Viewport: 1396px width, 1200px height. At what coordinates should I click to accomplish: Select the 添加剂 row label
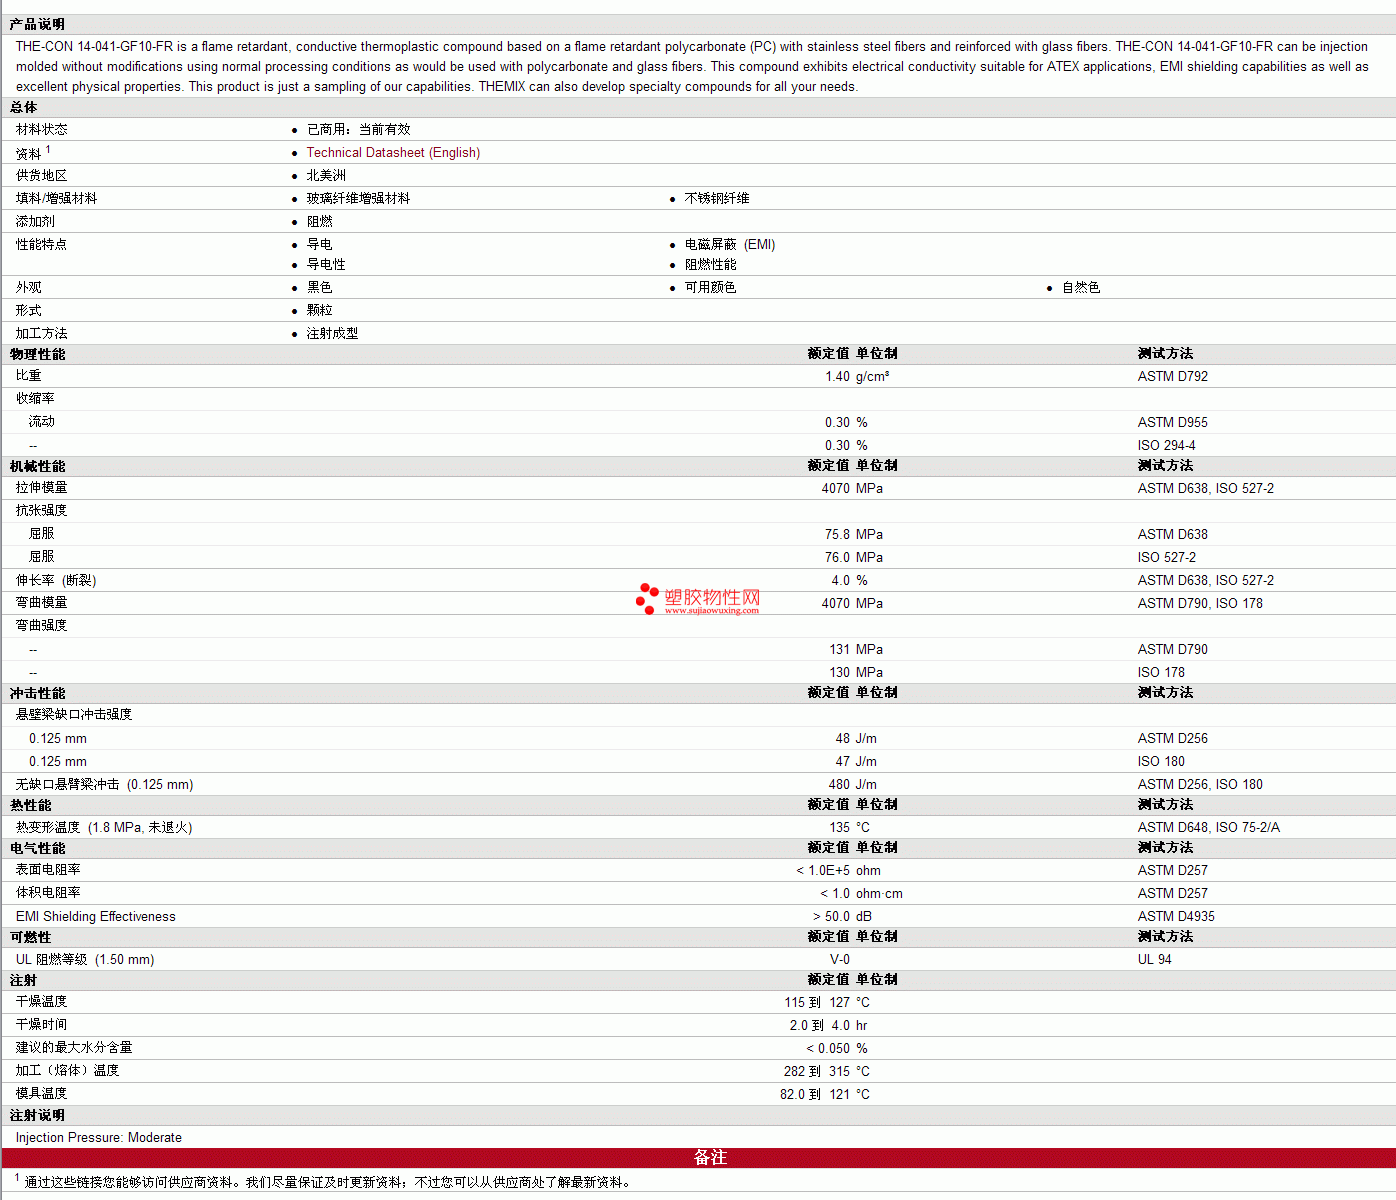(35, 222)
